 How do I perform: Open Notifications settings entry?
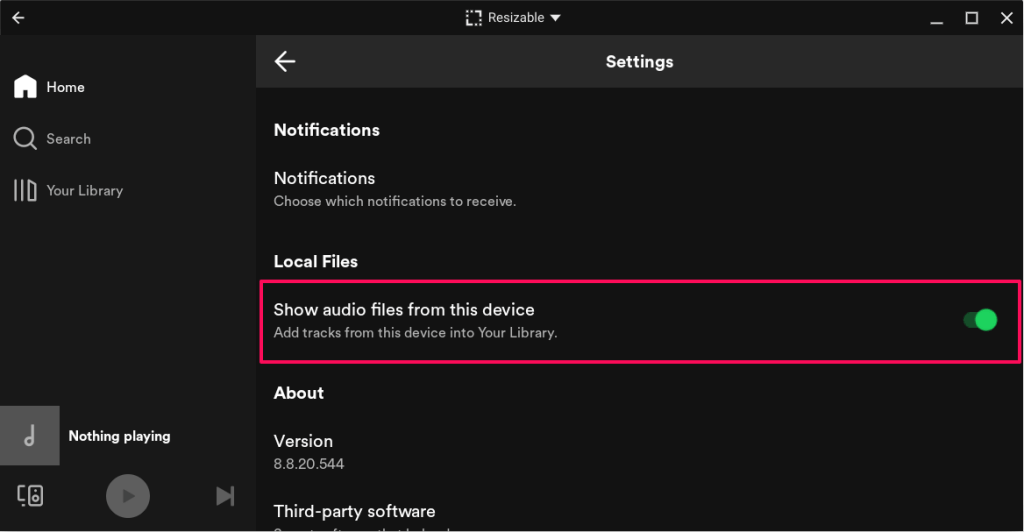[324, 178]
